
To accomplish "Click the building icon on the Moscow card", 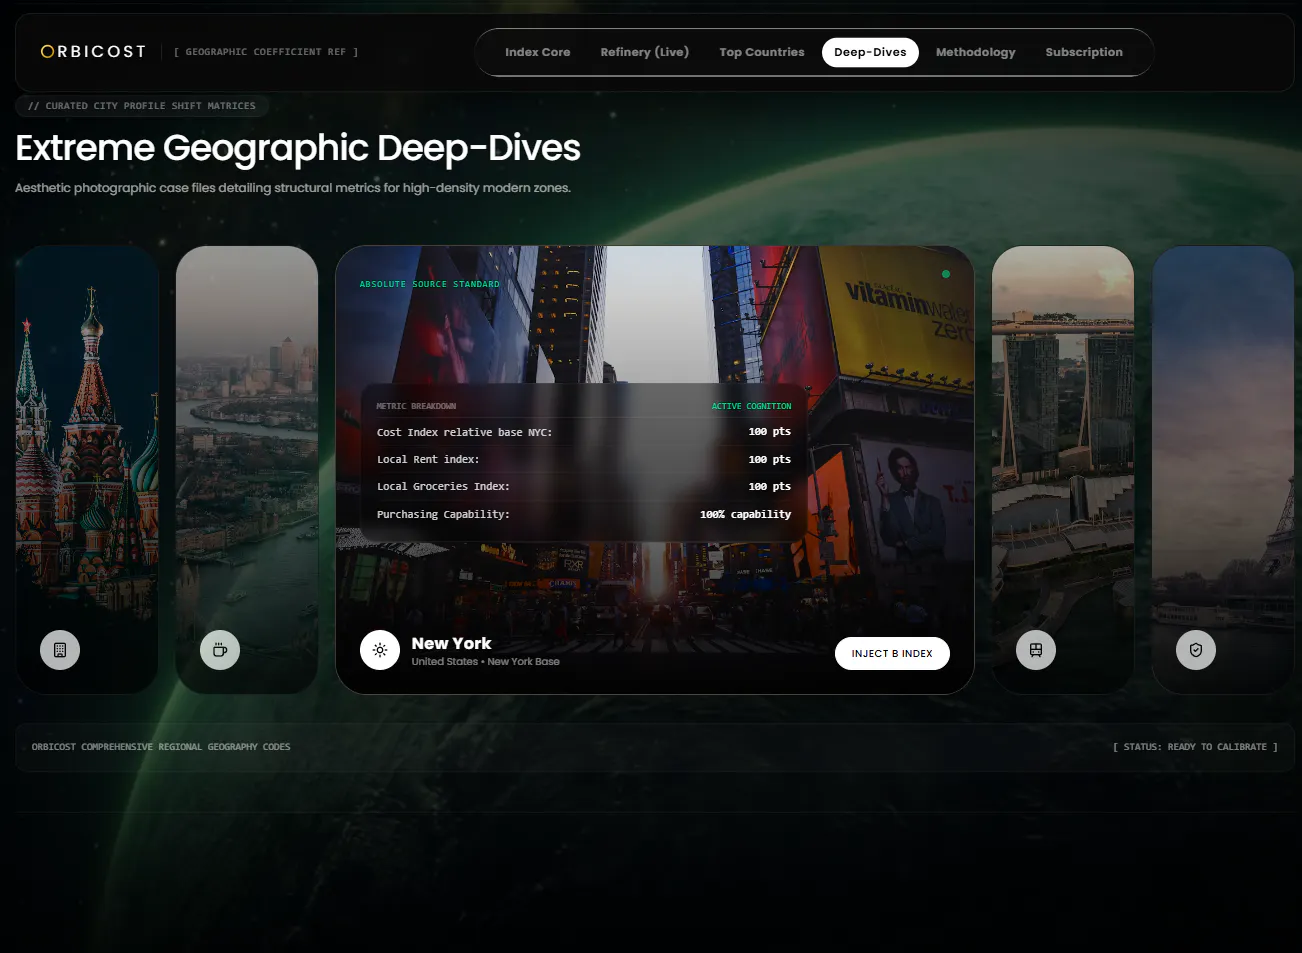I will [x=60, y=650].
